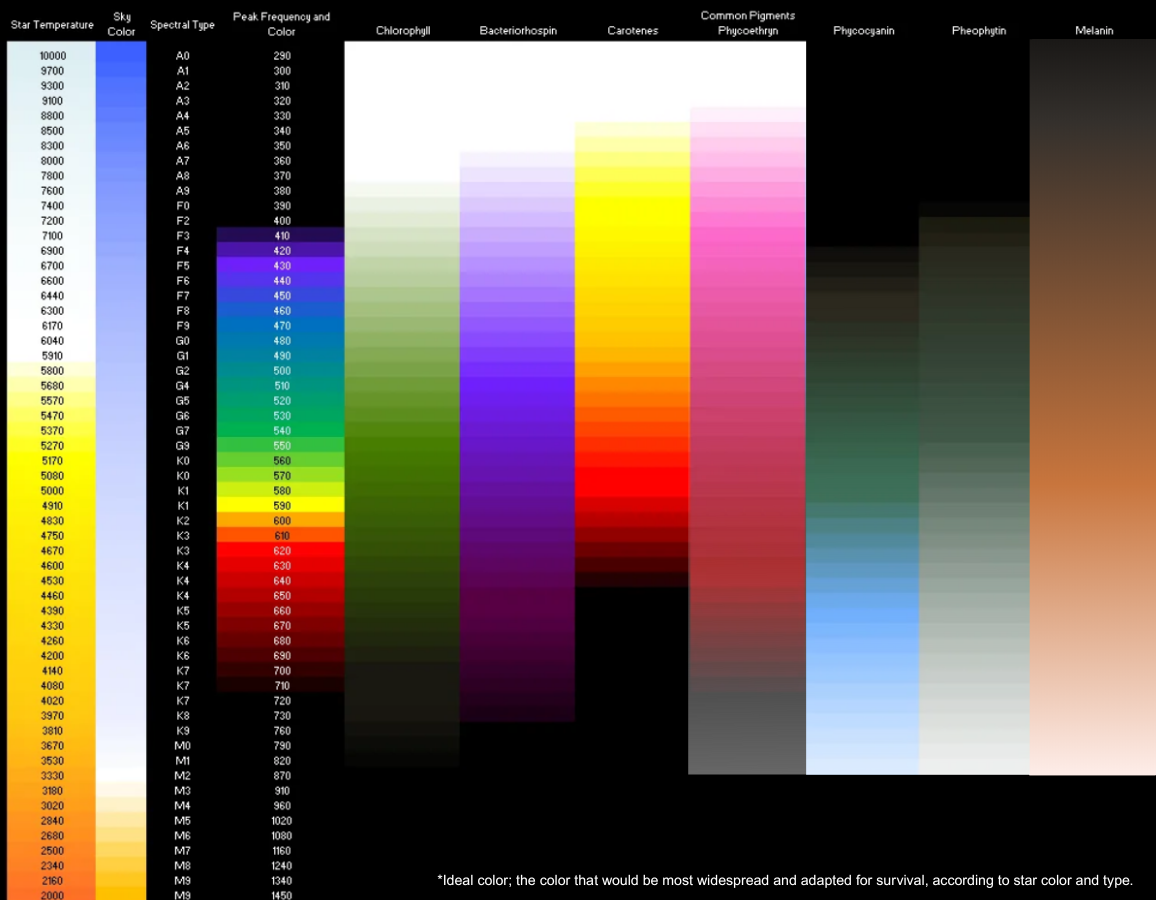Click the star temperature value 4910
The width and height of the screenshot is (1156, 900).
pos(52,506)
